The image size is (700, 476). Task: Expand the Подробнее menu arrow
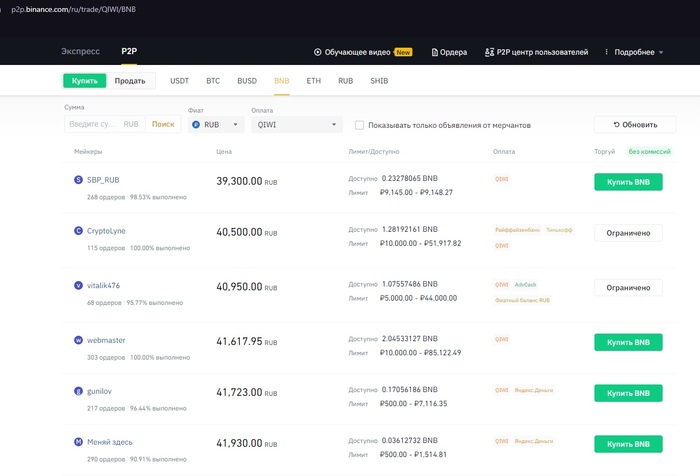click(661, 52)
